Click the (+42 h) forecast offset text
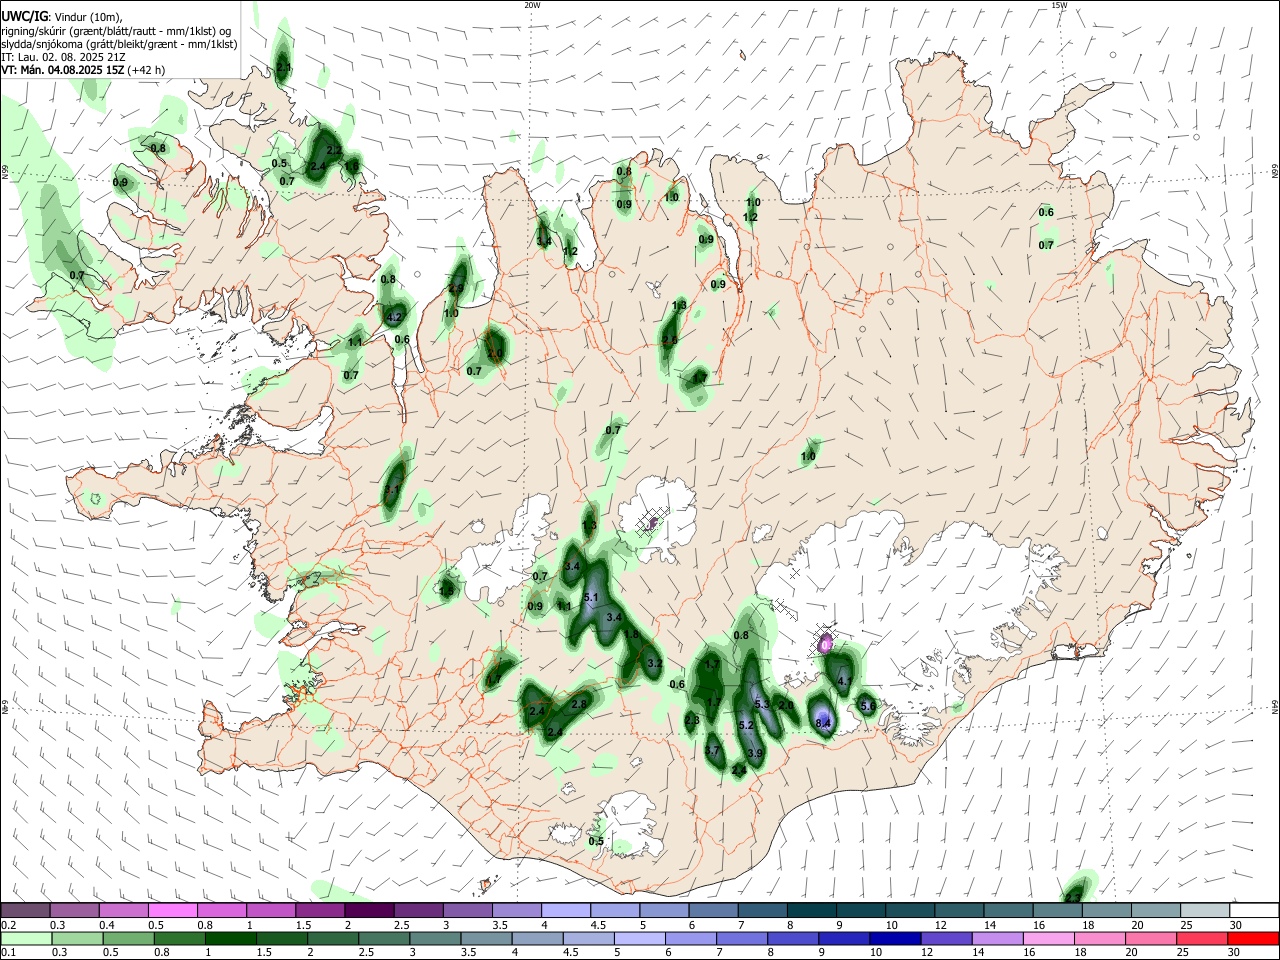1280x960 pixels. (147, 70)
